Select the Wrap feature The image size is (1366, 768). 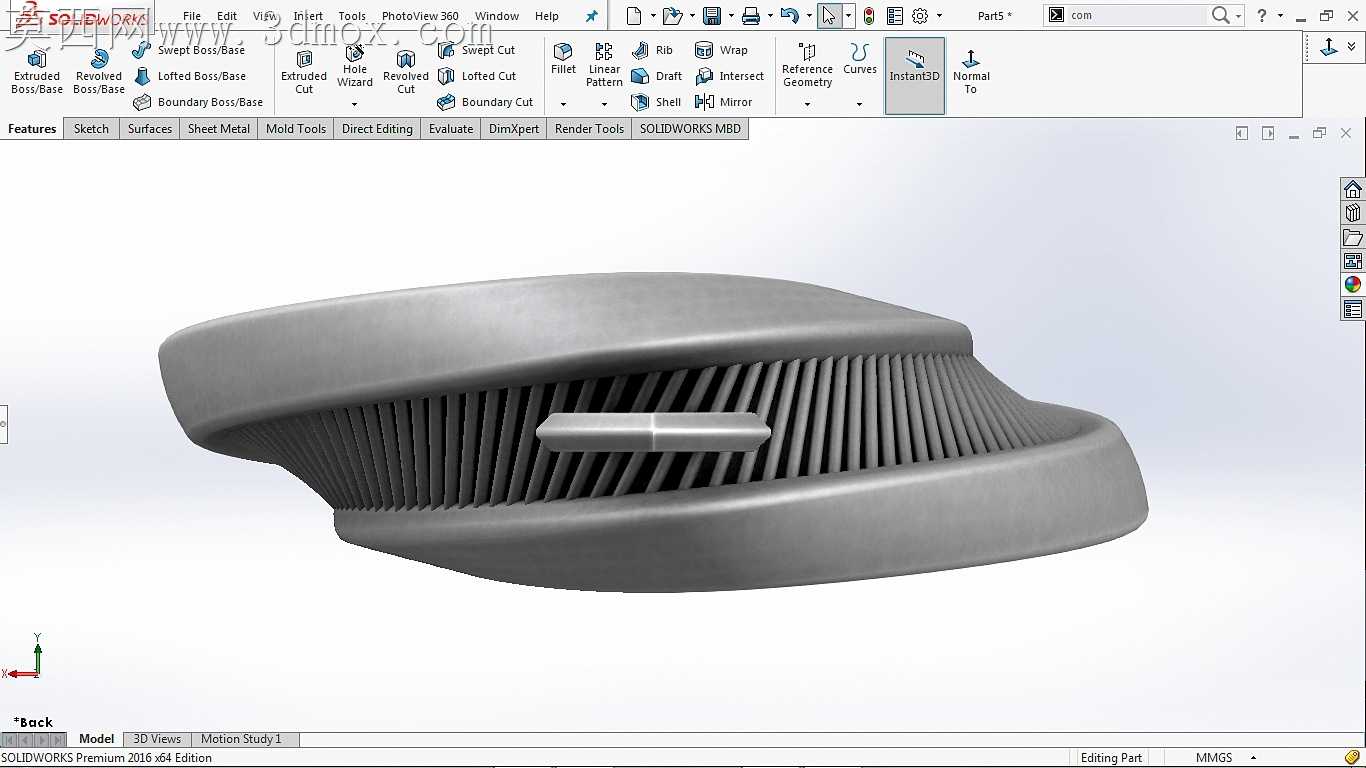pyautogui.click(x=721, y=50)
